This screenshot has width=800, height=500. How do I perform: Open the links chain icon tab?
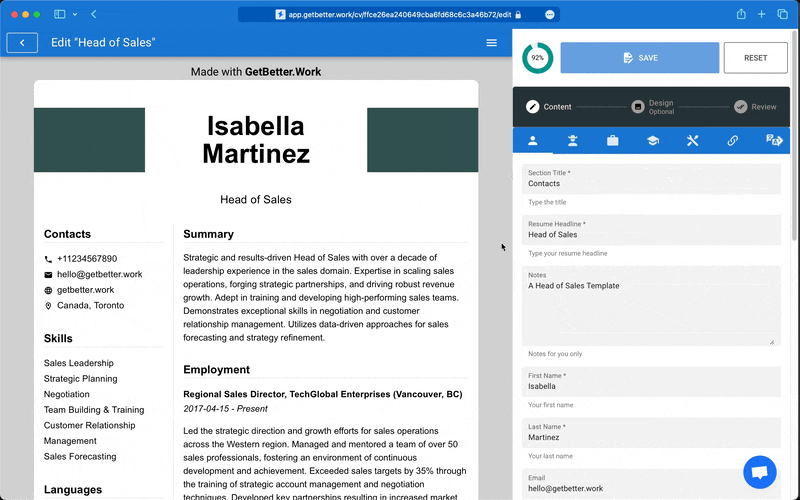pyautogui.click(x=732, y=141)
